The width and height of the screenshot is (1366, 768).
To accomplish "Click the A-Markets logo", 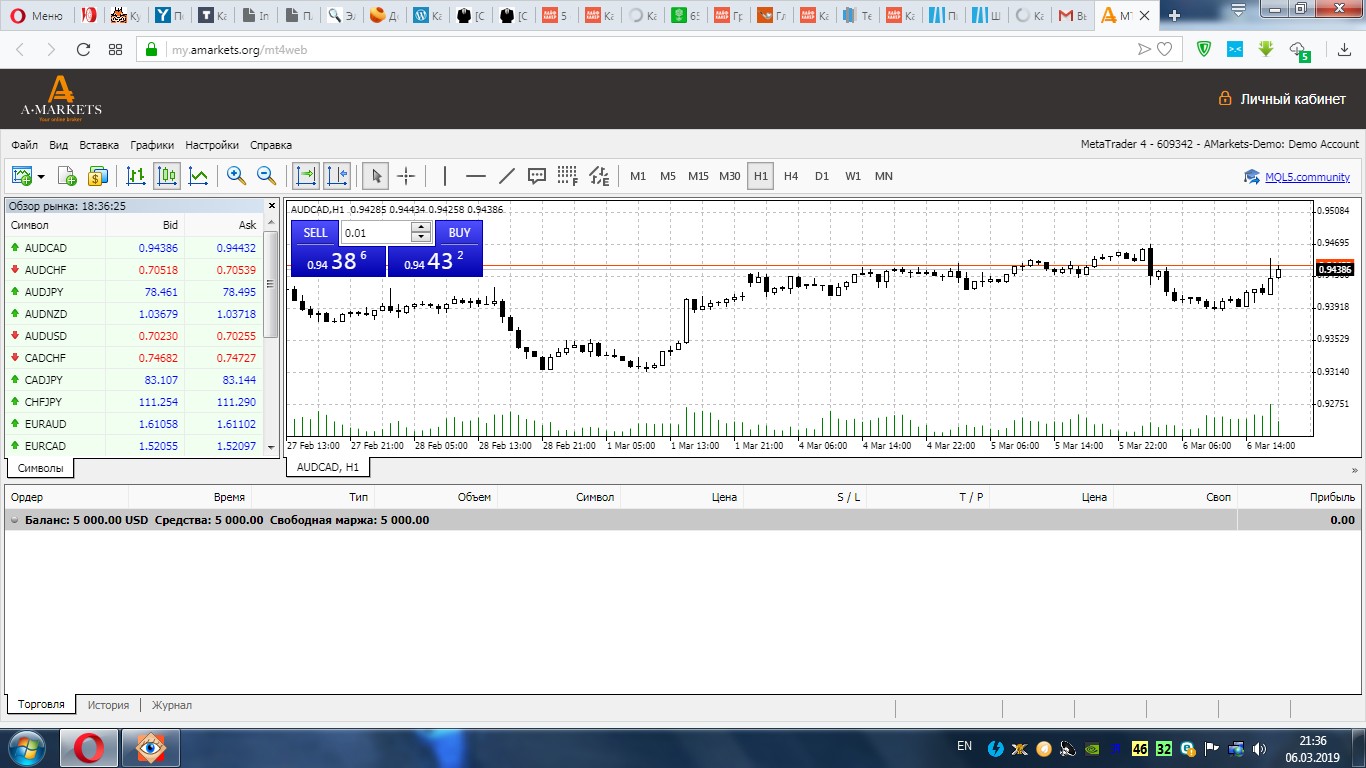I will [61, 98].
